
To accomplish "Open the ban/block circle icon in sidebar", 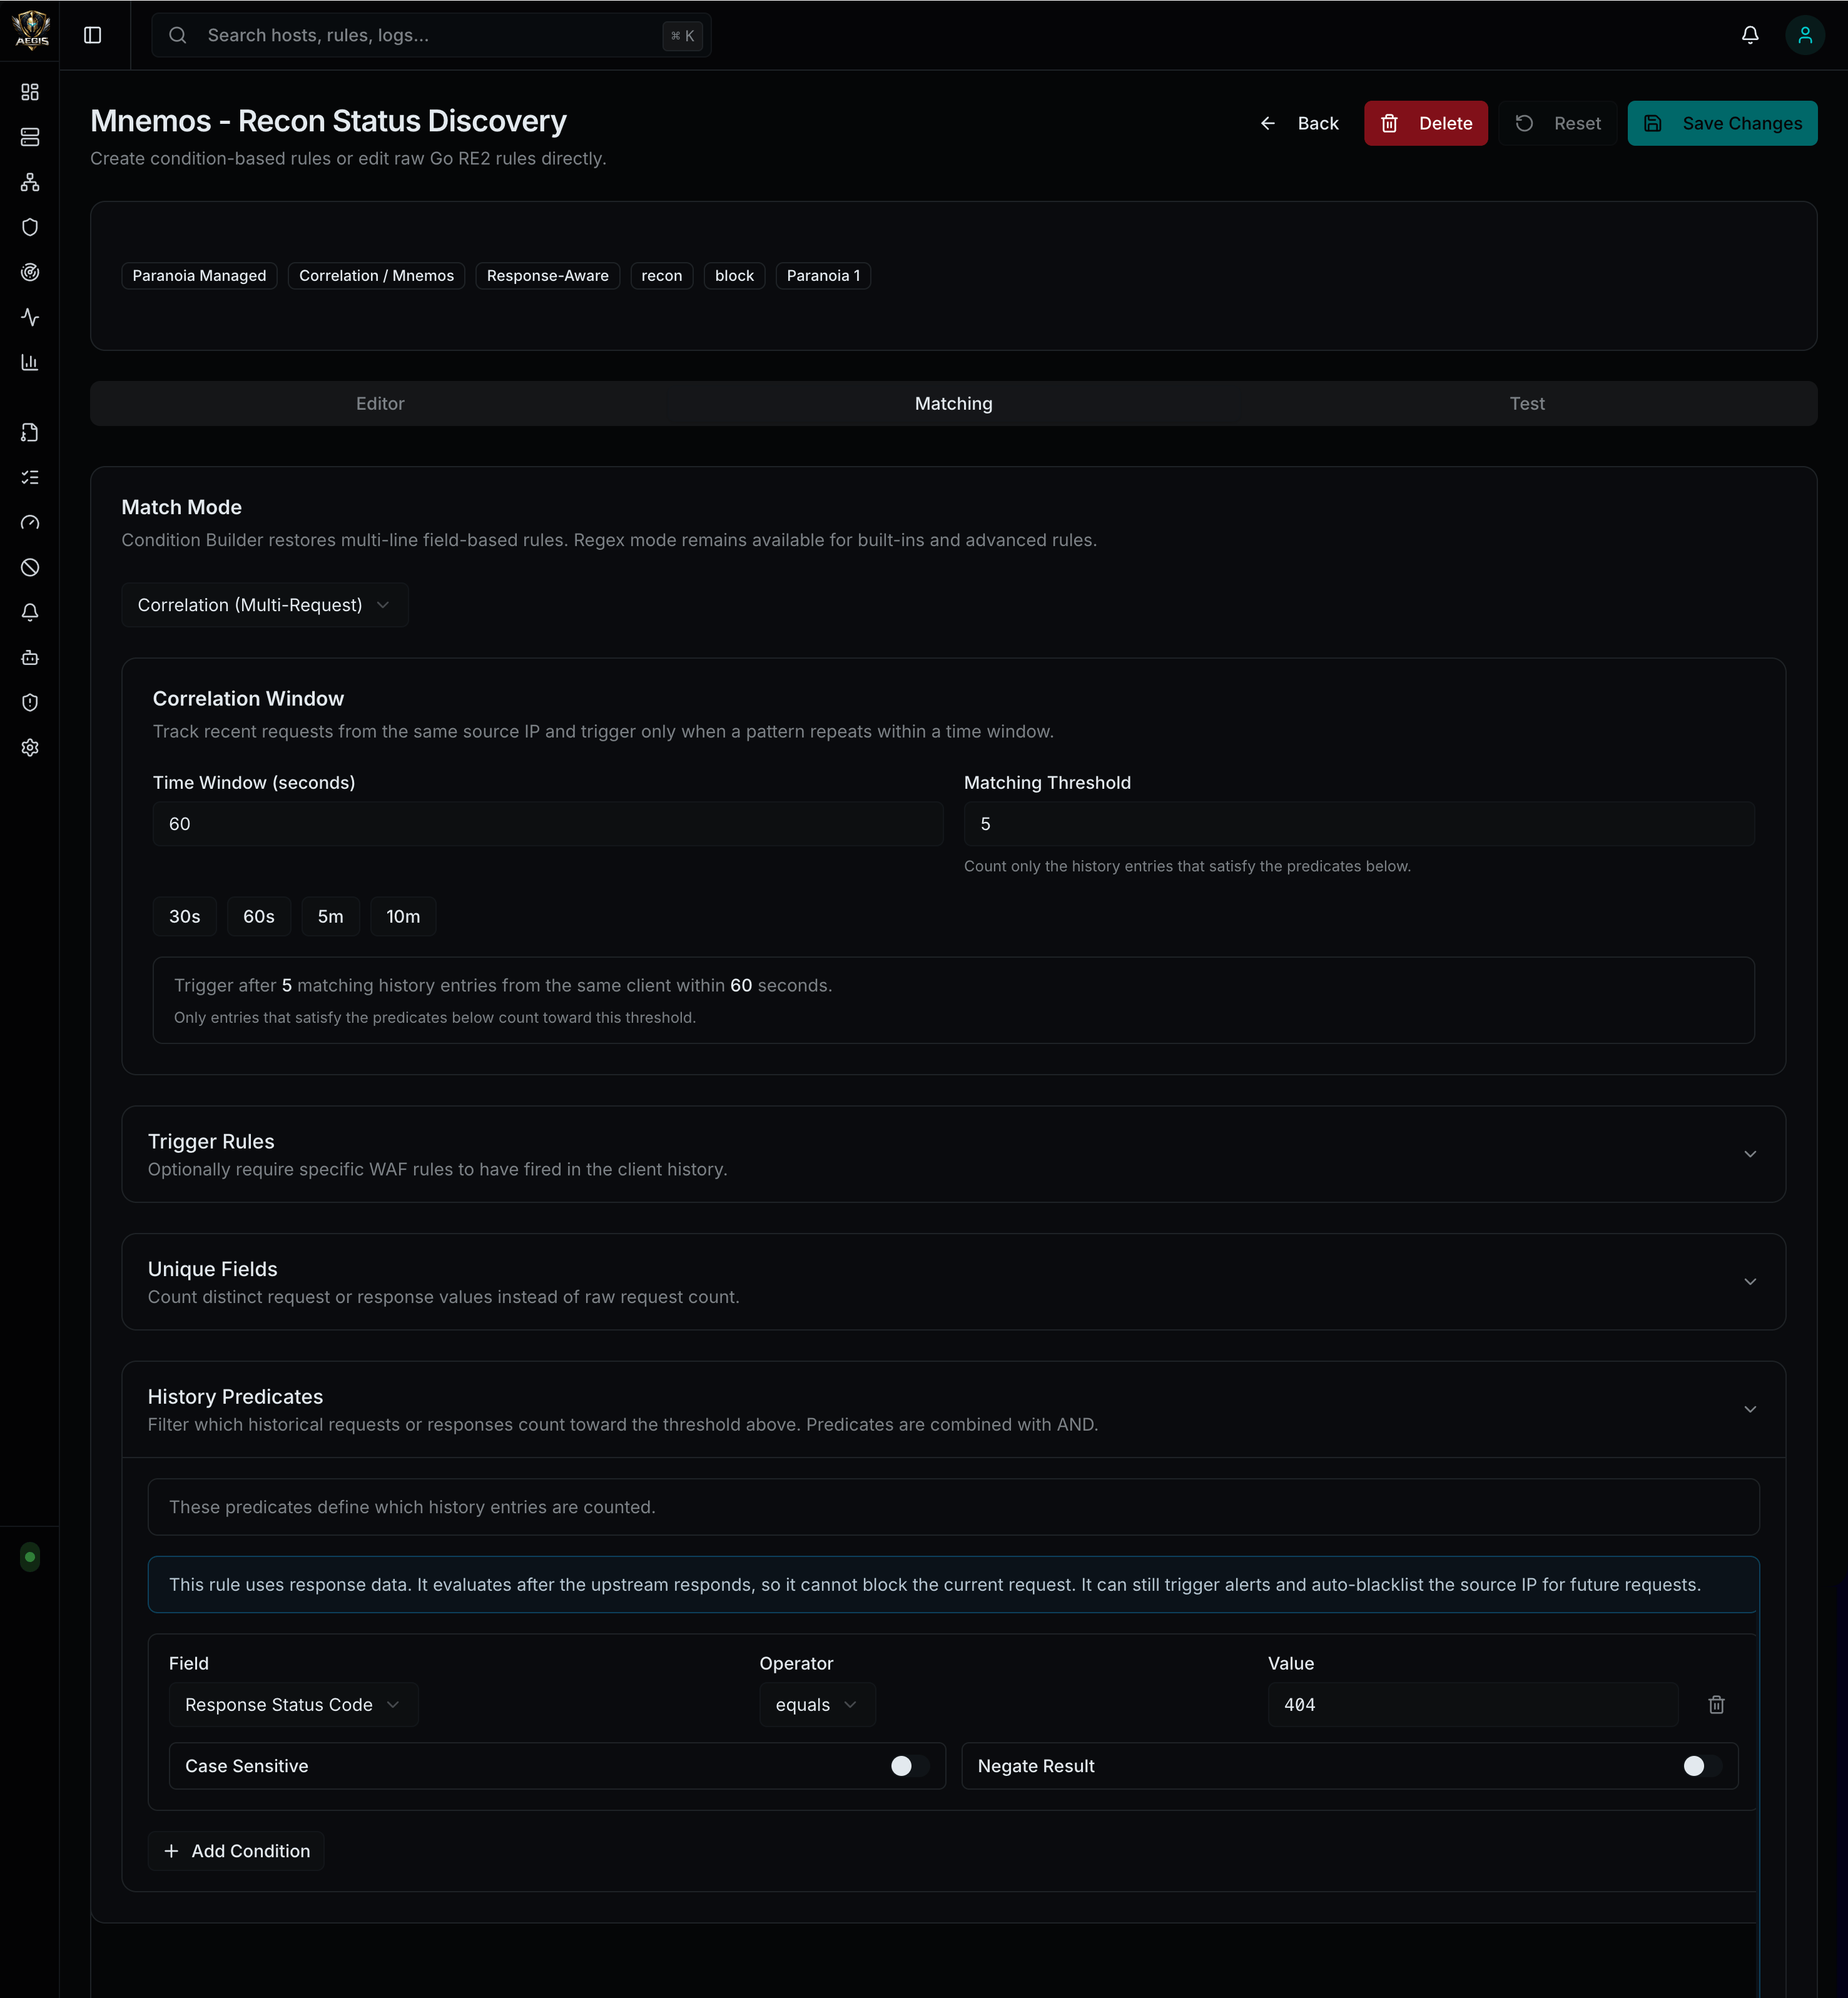I will [x=30, y=567].
